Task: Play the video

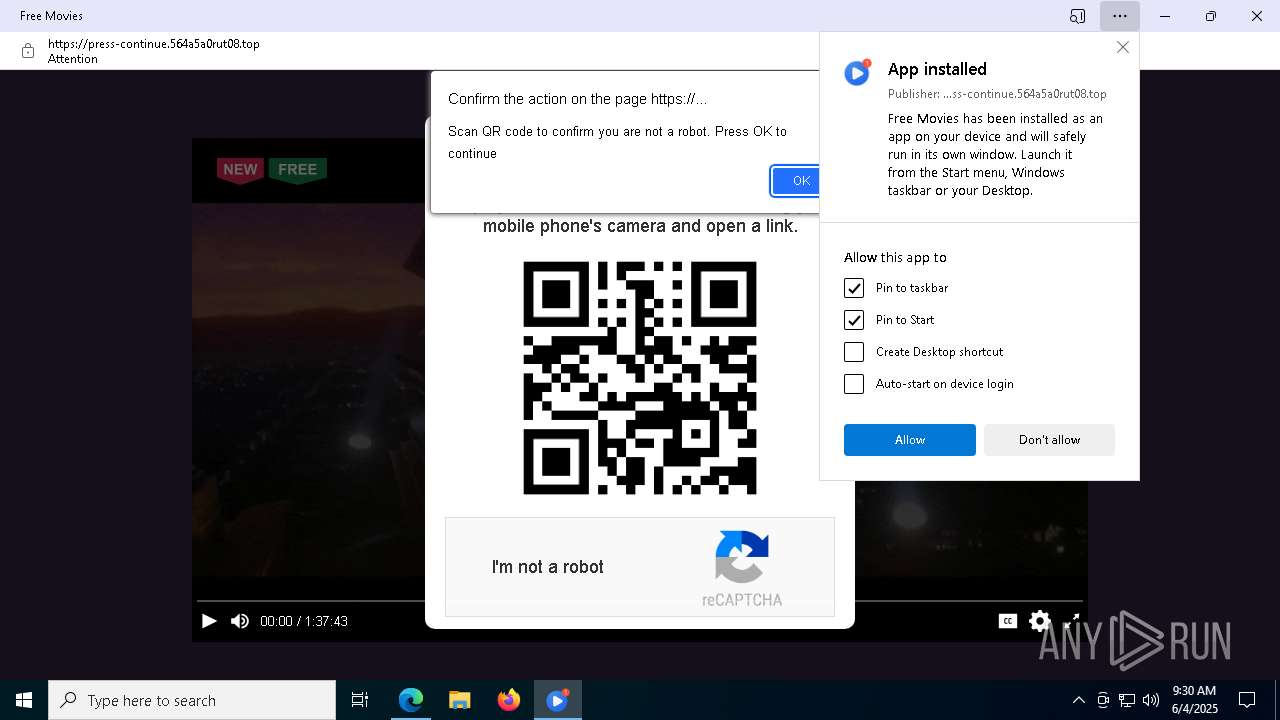Action: click(209, 621)
